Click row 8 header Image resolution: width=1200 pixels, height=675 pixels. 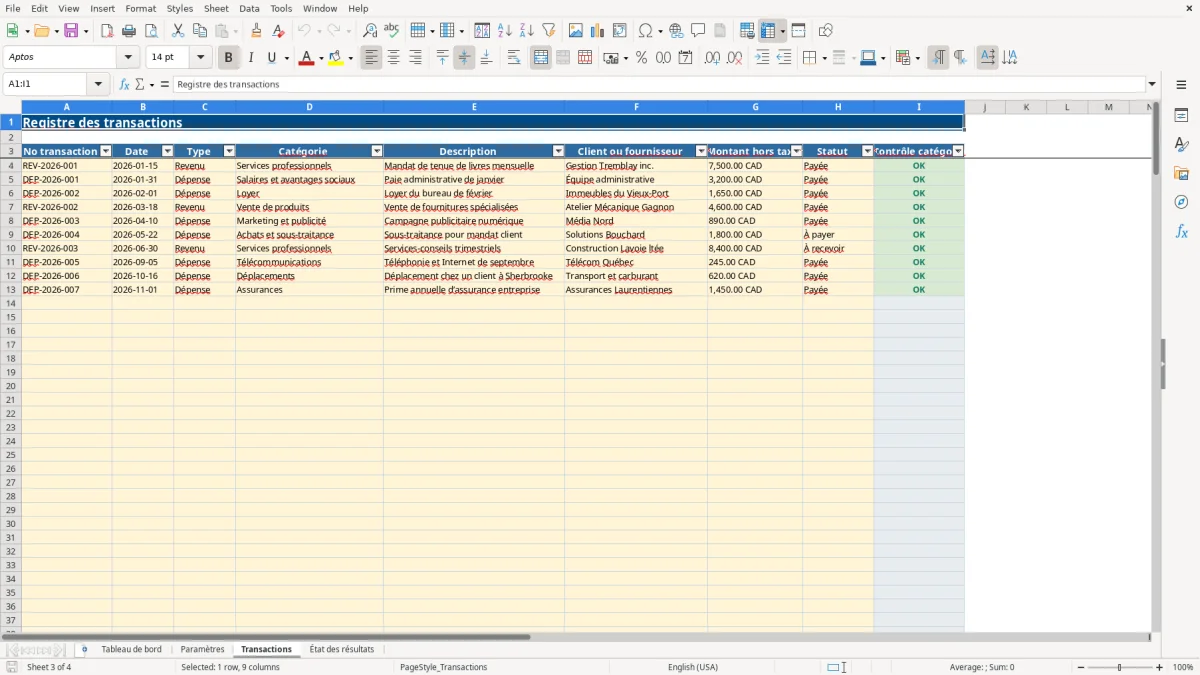coord(11,221)
